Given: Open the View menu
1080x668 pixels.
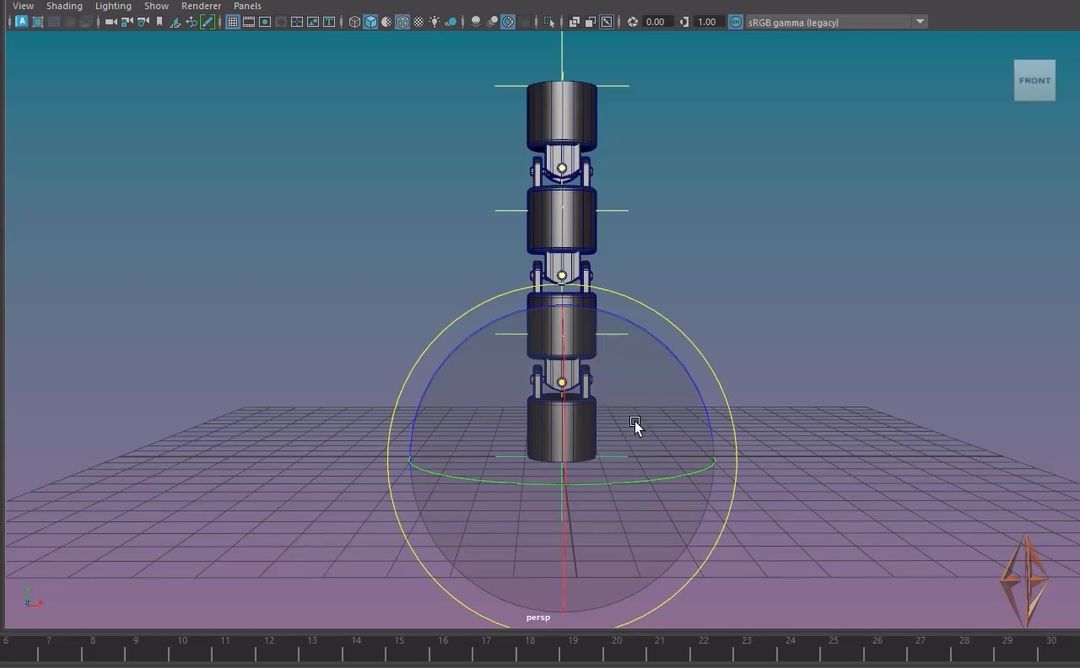Looking at the screenshot, I should (23, 6).
